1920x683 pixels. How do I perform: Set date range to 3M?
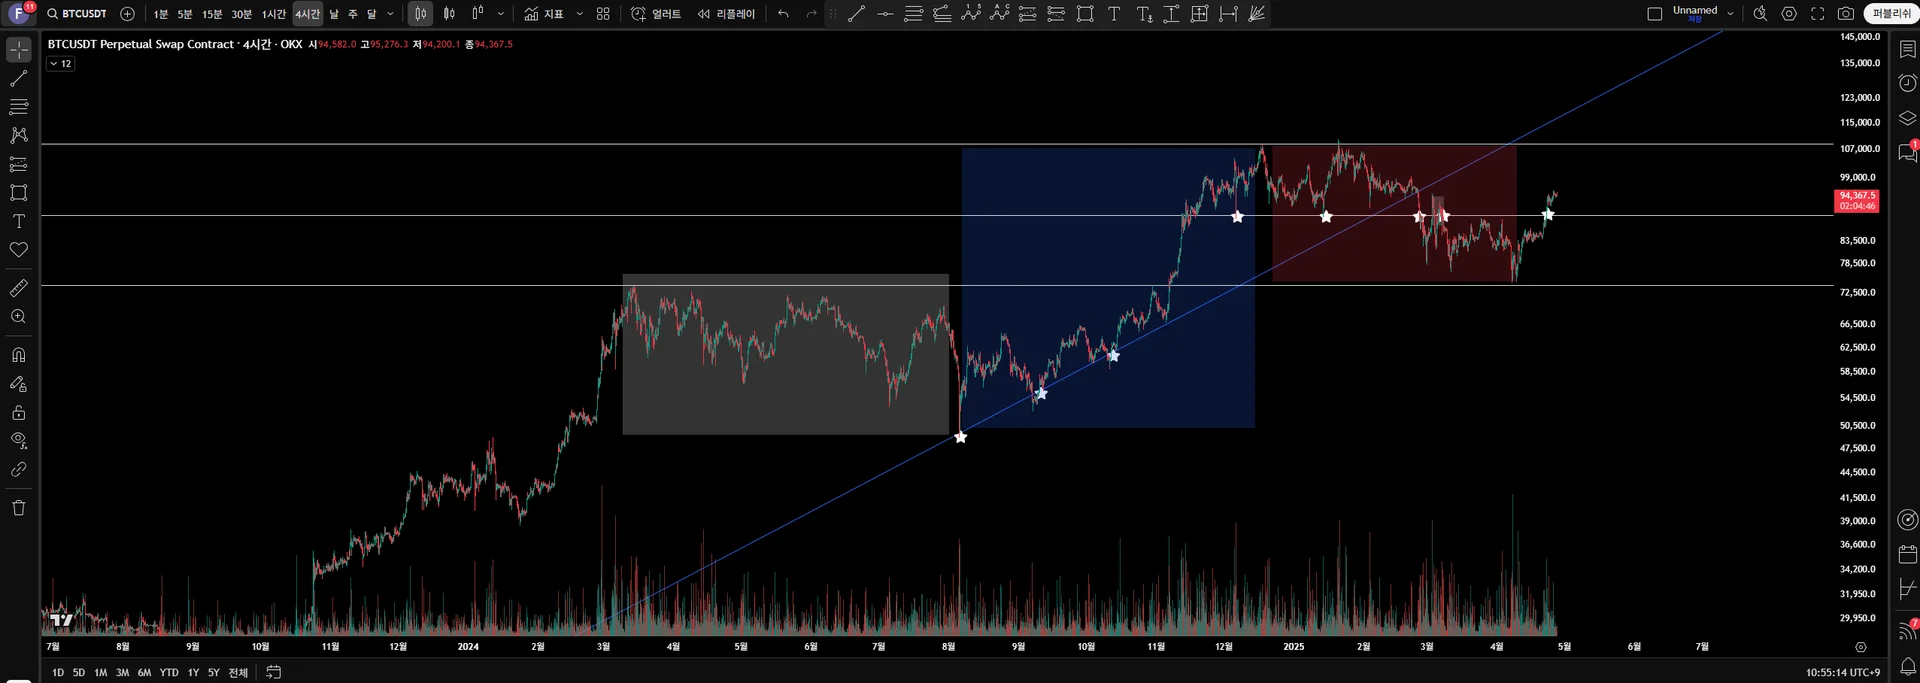click(122, 673)
